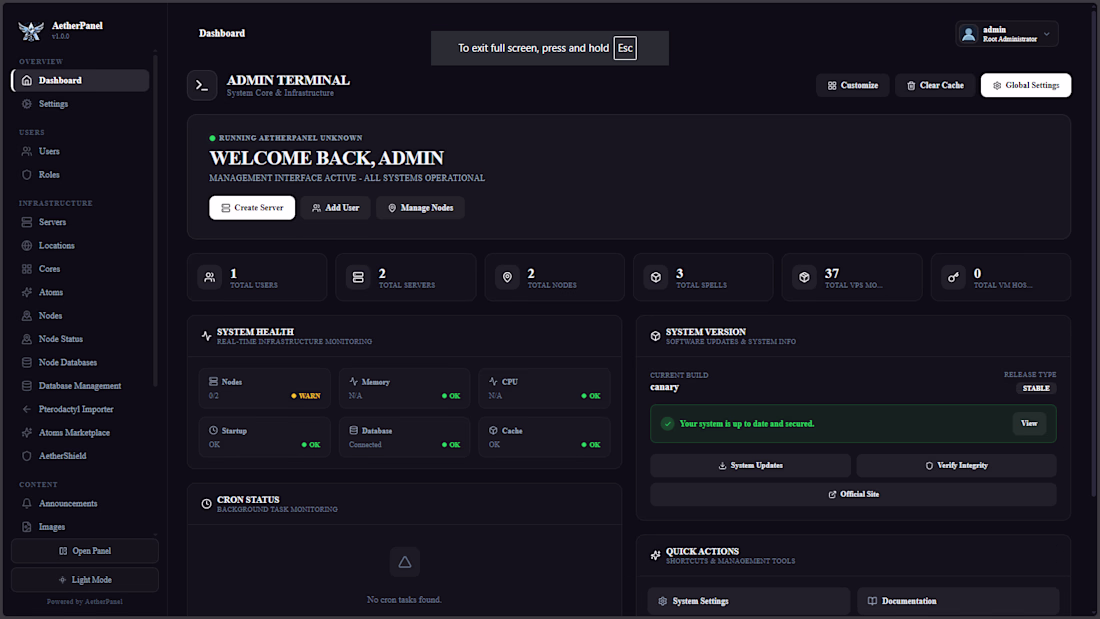Click the admin user avatar icon

tap(969, 34)
